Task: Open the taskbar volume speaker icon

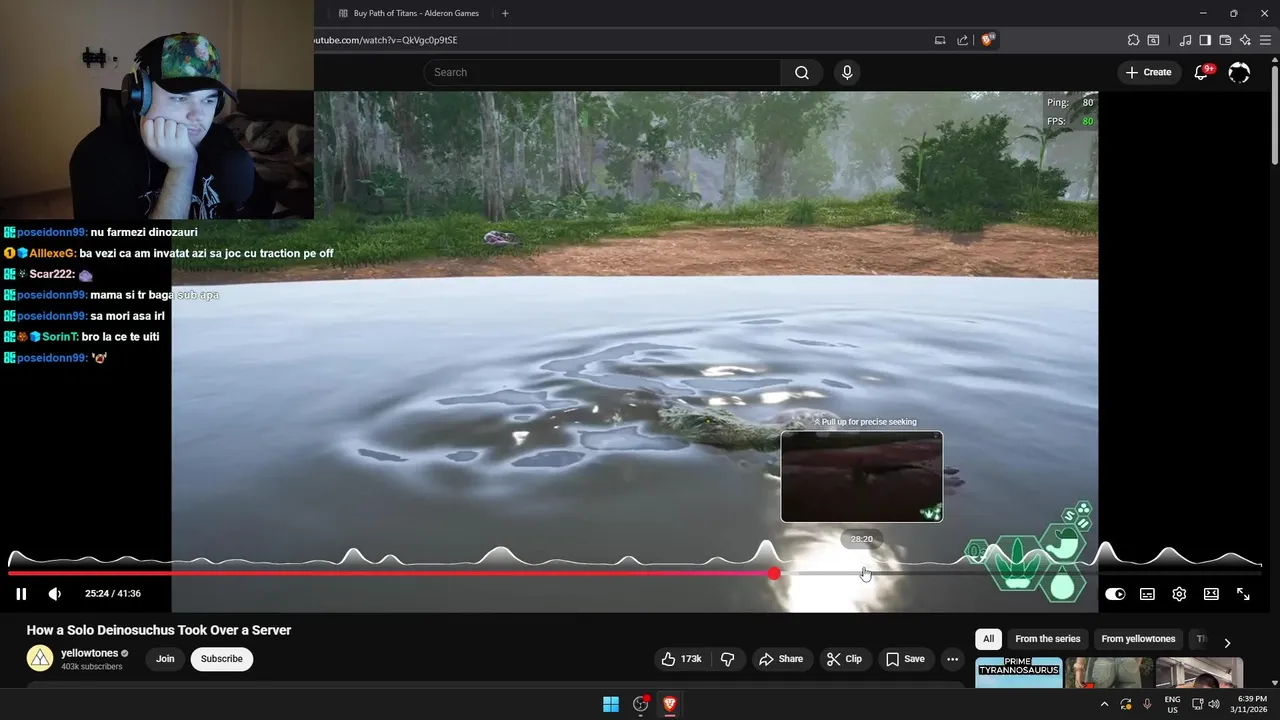Action: [x=1214, y=704]
